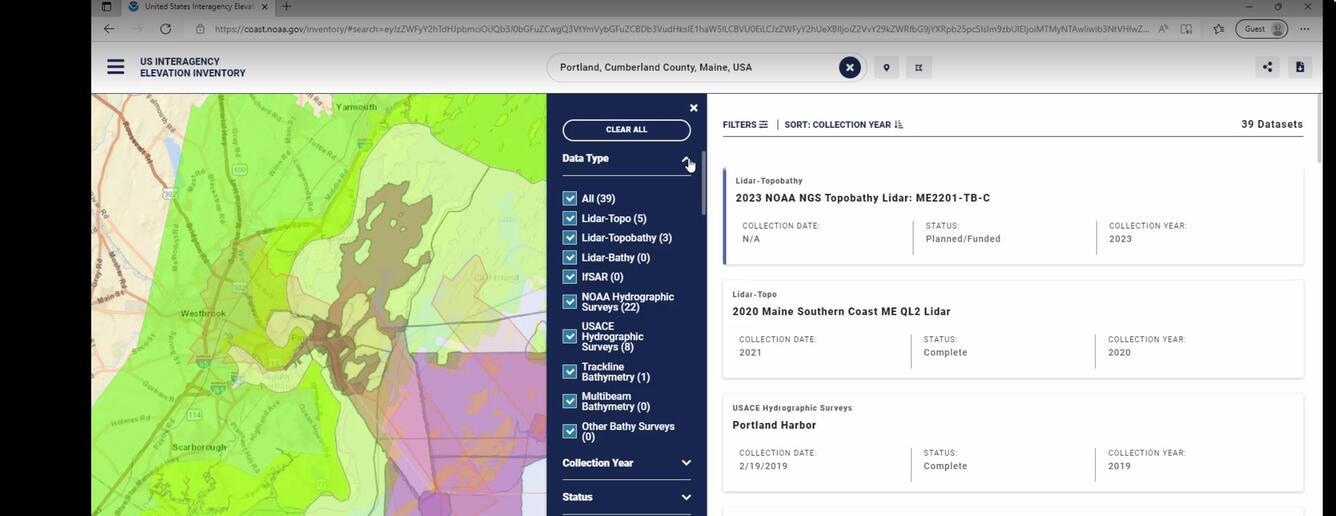Open a new browser tab

pos(286,6)
